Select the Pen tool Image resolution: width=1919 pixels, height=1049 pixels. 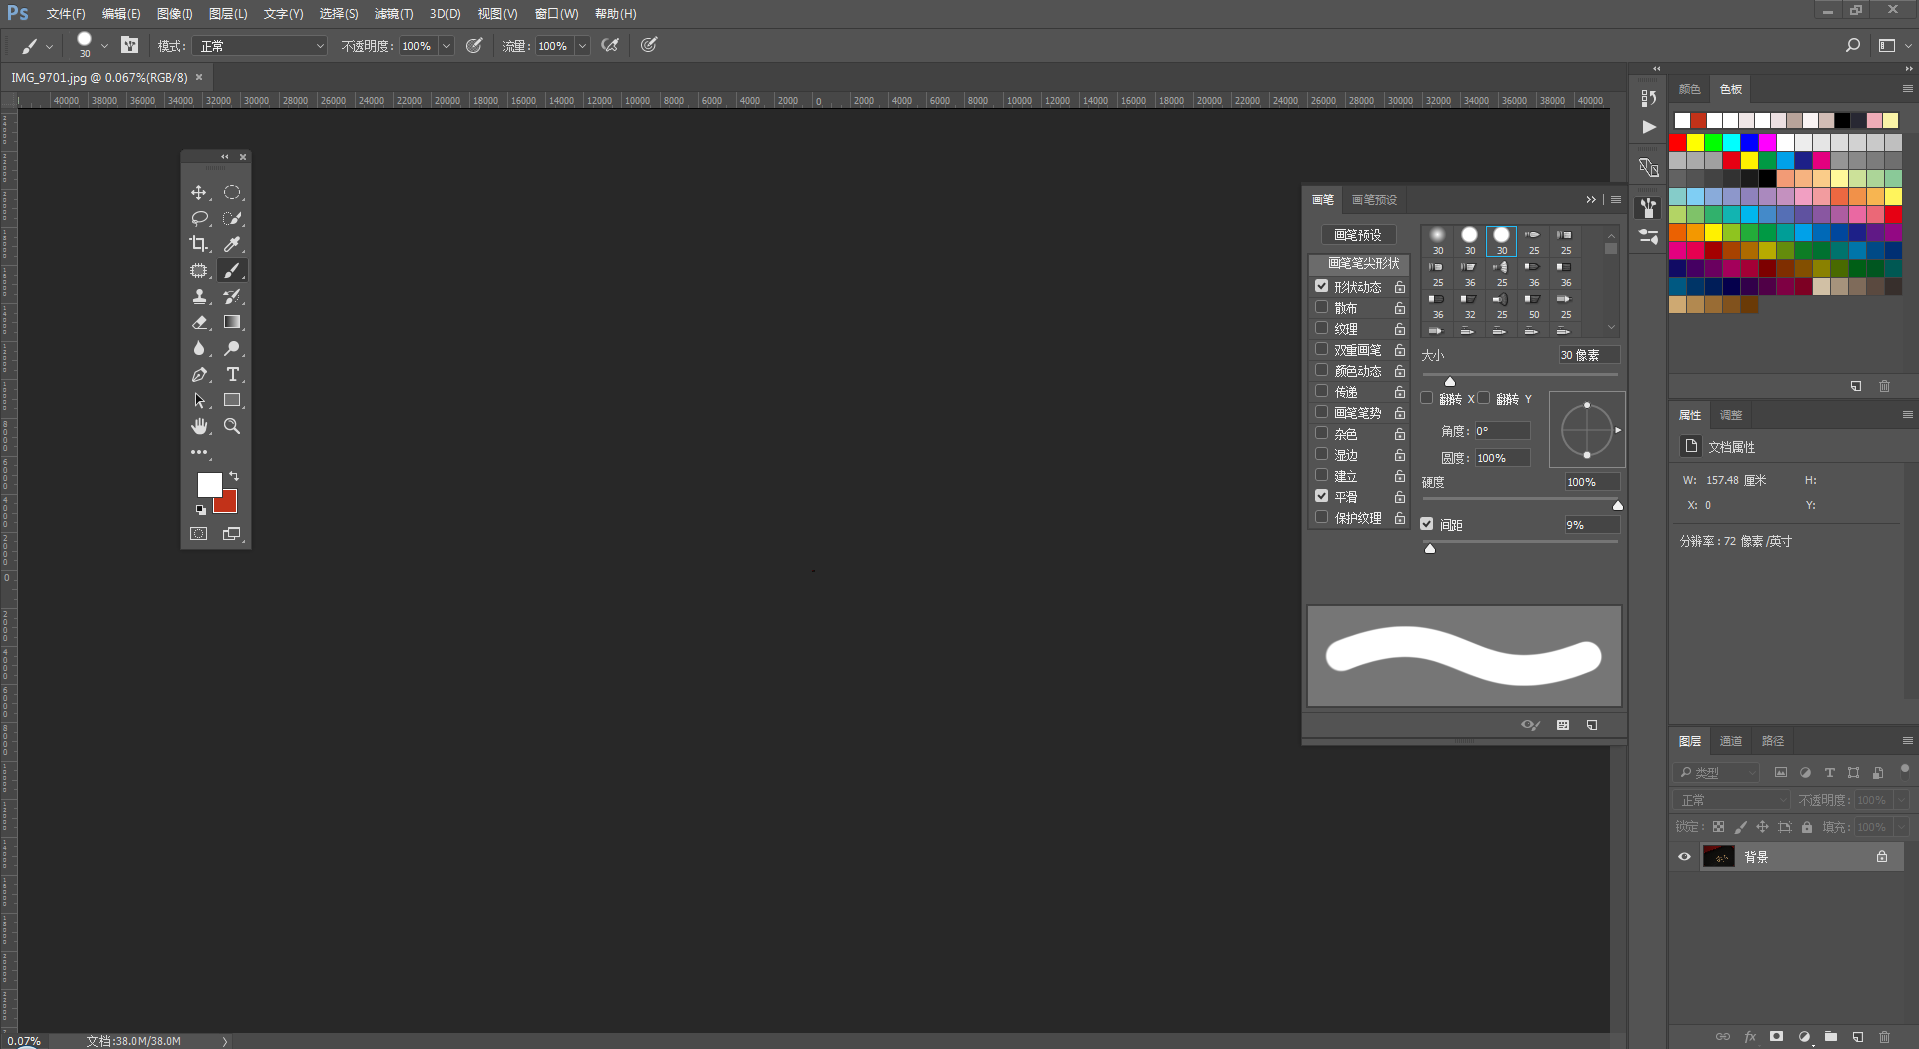[199, 374]
